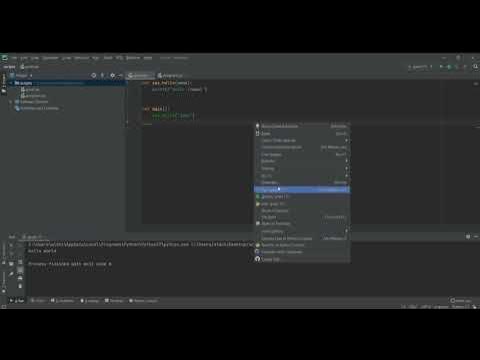Click the expand/collapse all icon in Project panel
The height and width of the screenshot is (360, 480).
coord(103,76)
